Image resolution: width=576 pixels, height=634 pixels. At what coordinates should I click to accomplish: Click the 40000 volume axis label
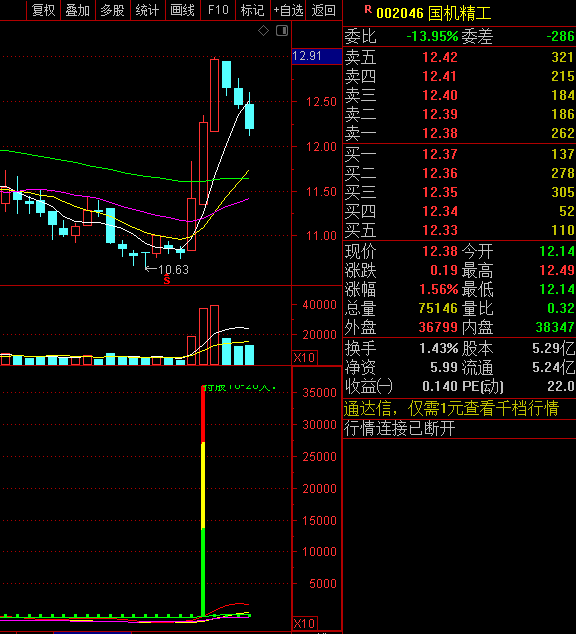click(319, 305)
